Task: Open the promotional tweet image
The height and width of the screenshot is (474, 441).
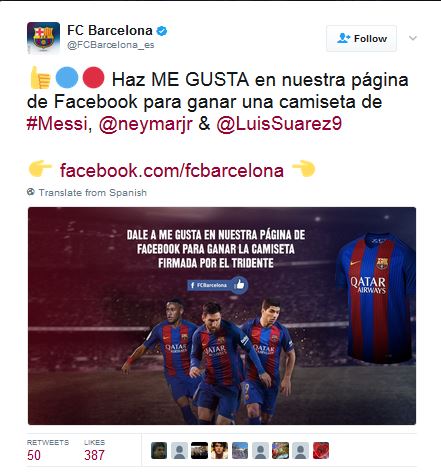Action: click(x=222, y=316)
